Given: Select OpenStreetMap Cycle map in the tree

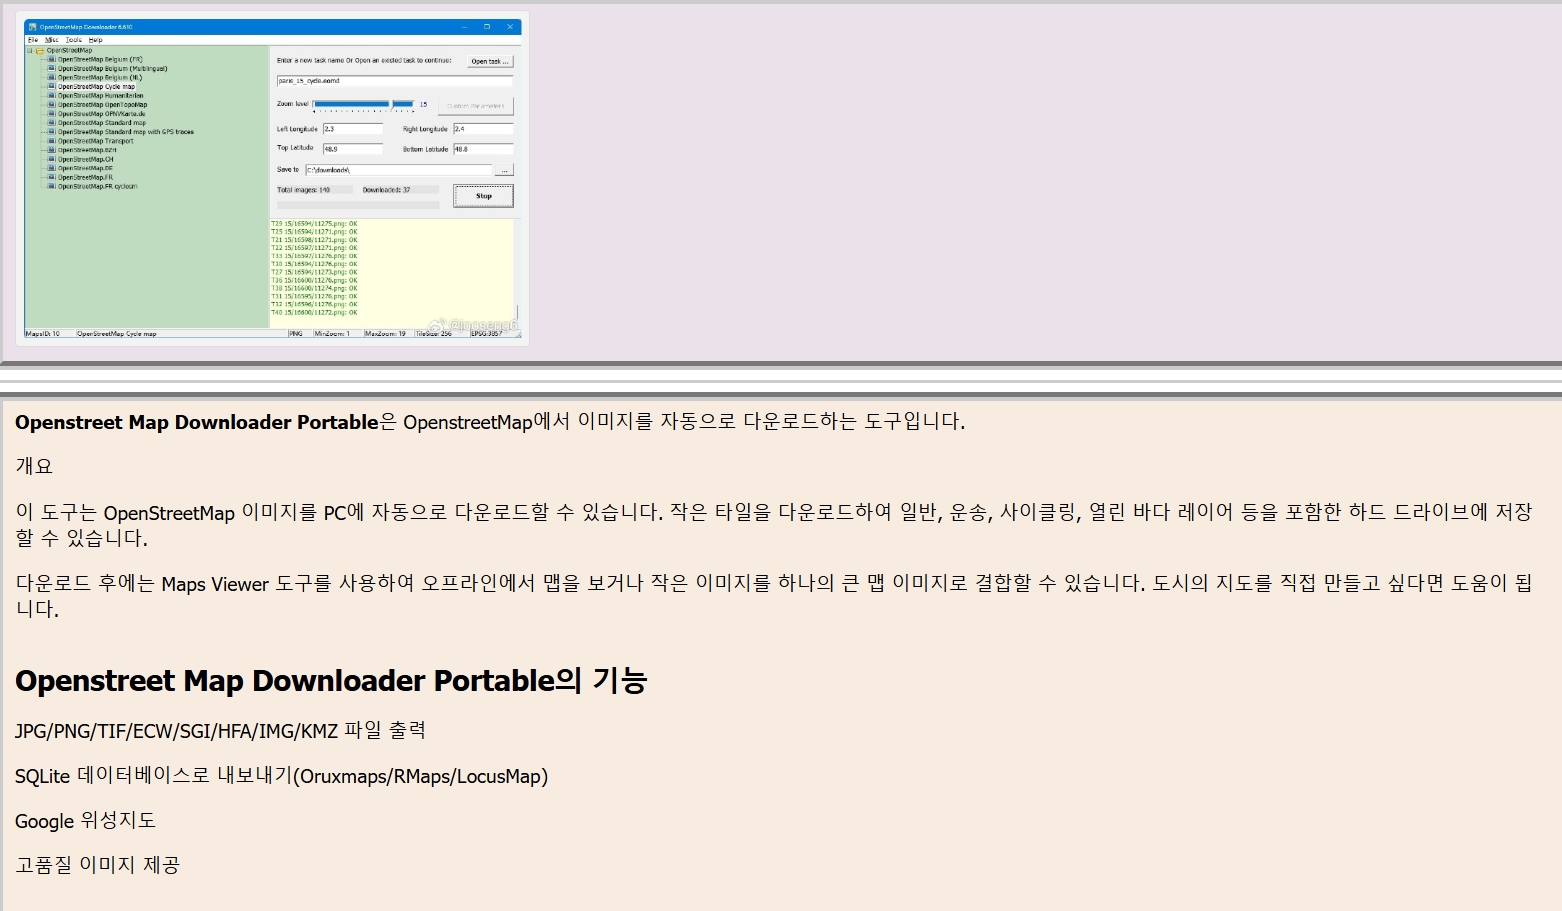Looking at the screenshot, I should pos(96,87).
